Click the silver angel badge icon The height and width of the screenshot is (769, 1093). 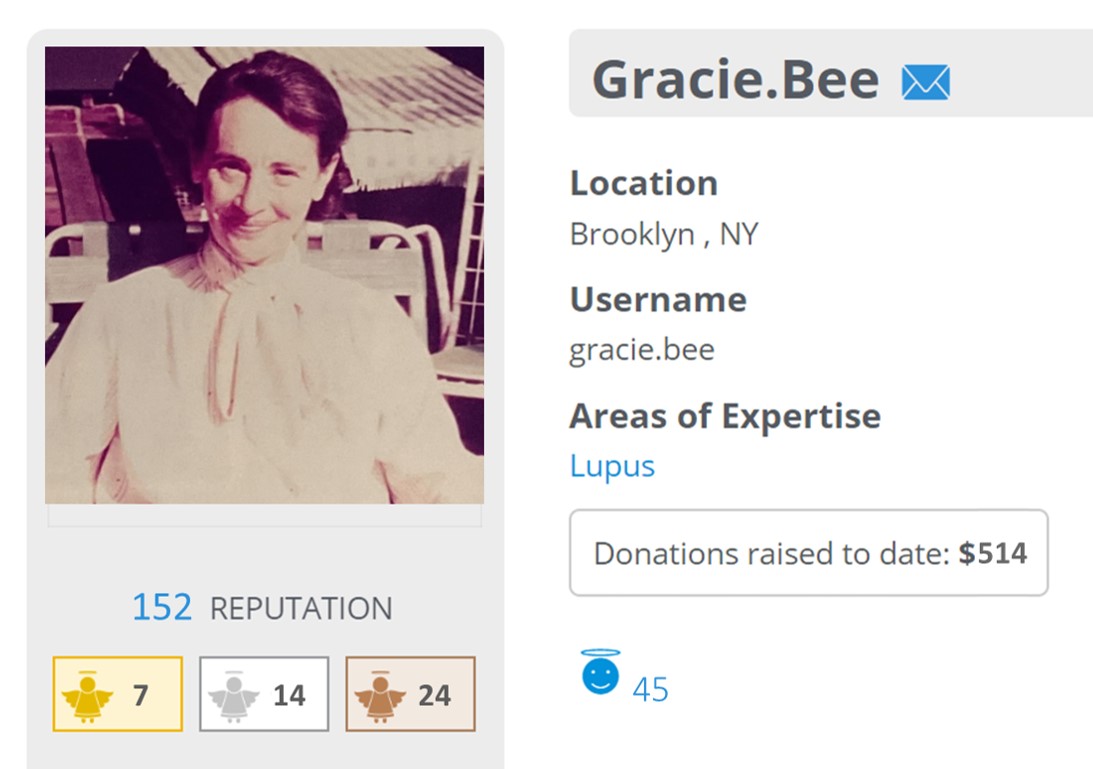234,695
